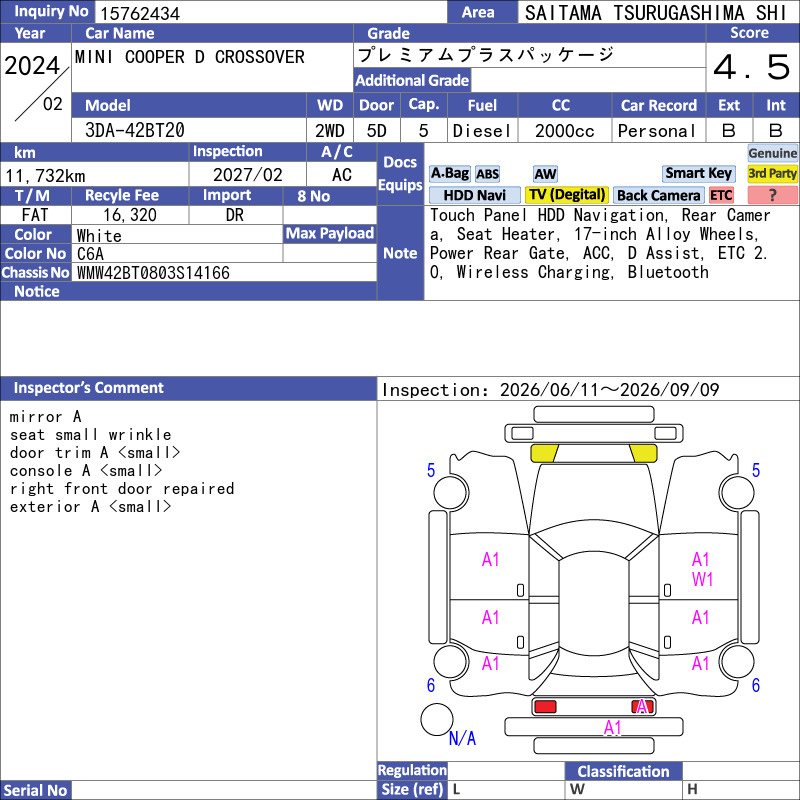The width and height of the screenshot is (800, 800).
Task: Click chassis number WMW42BT0803S14166
Action: coord(153,273)
